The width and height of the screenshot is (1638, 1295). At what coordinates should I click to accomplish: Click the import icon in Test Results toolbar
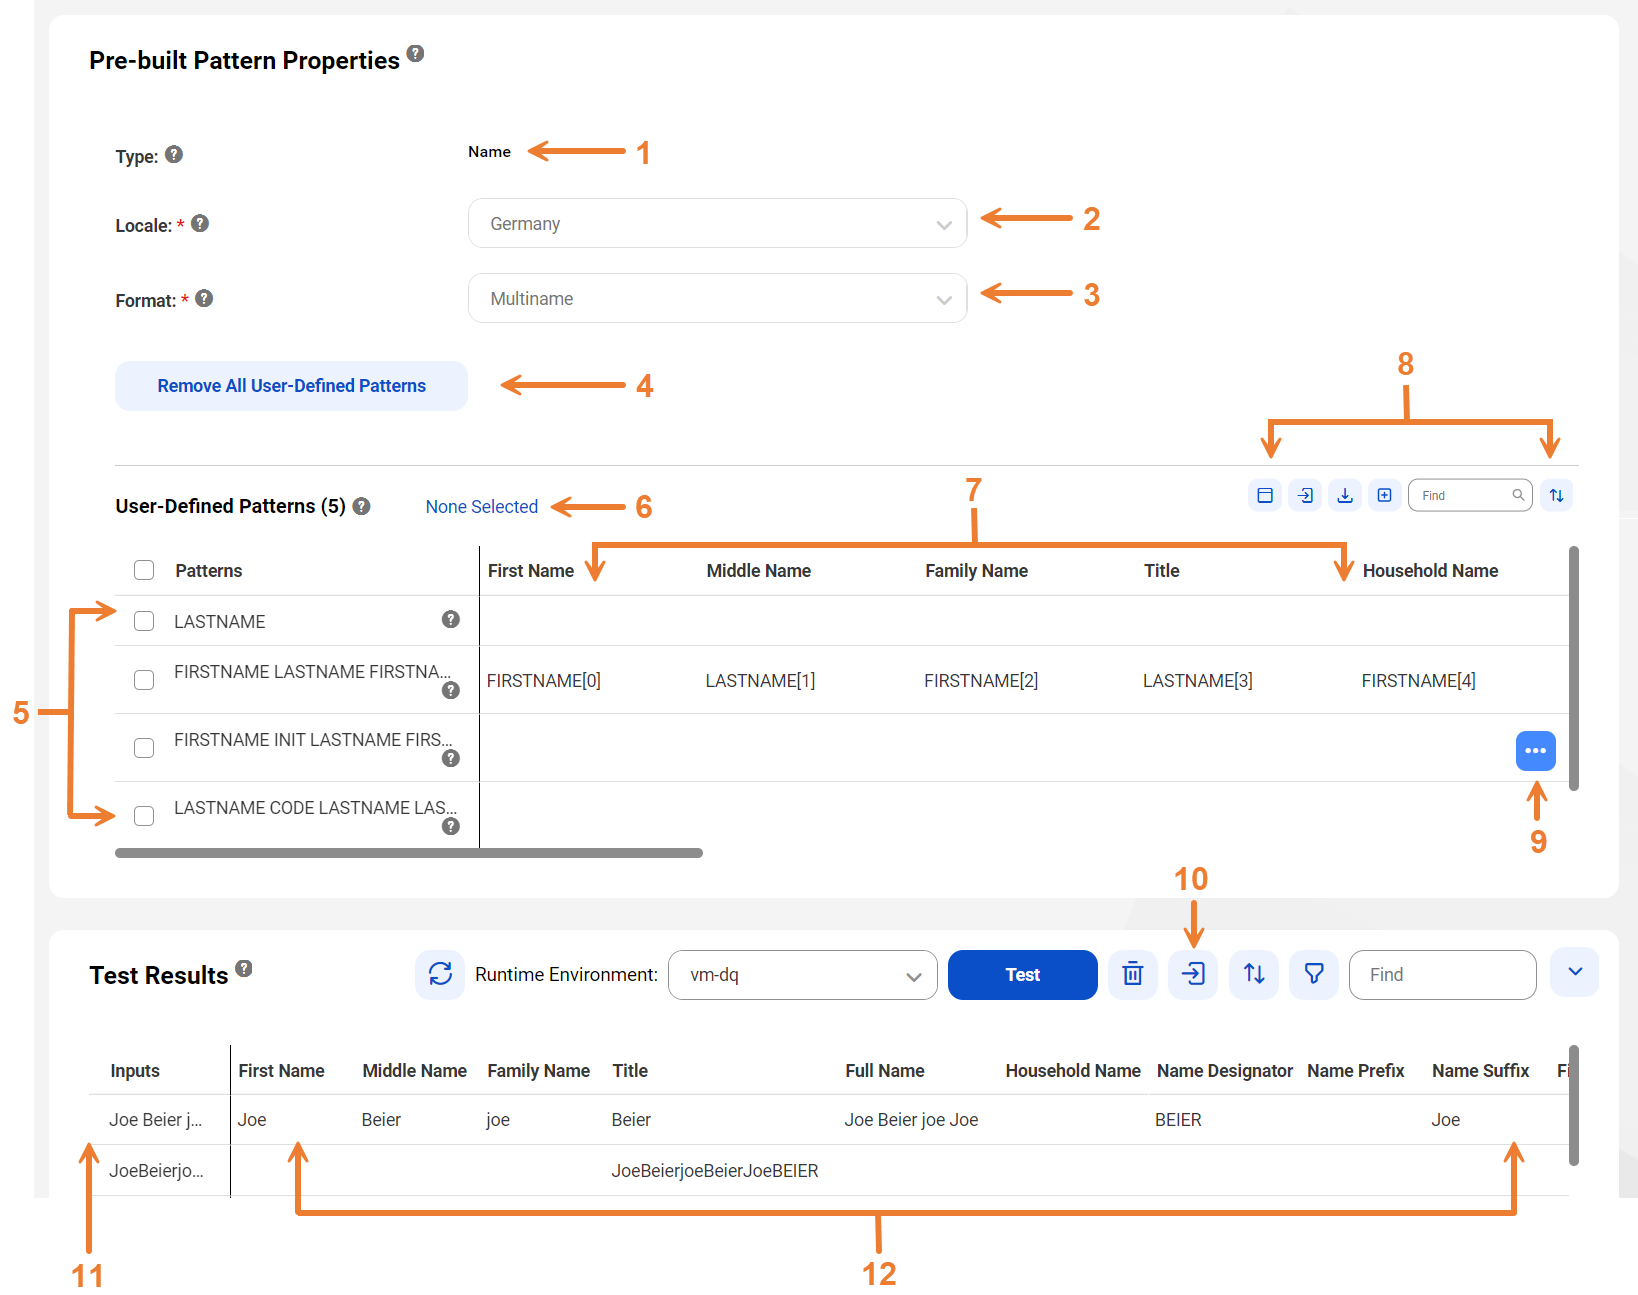[x=1193, y=974]
